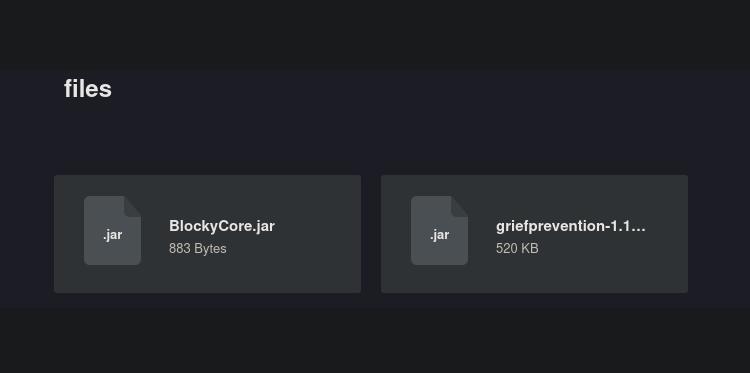Click the folded corner of BlockyCore's file icon
Screen dimensions: 750x373
(x=132, y=206)
